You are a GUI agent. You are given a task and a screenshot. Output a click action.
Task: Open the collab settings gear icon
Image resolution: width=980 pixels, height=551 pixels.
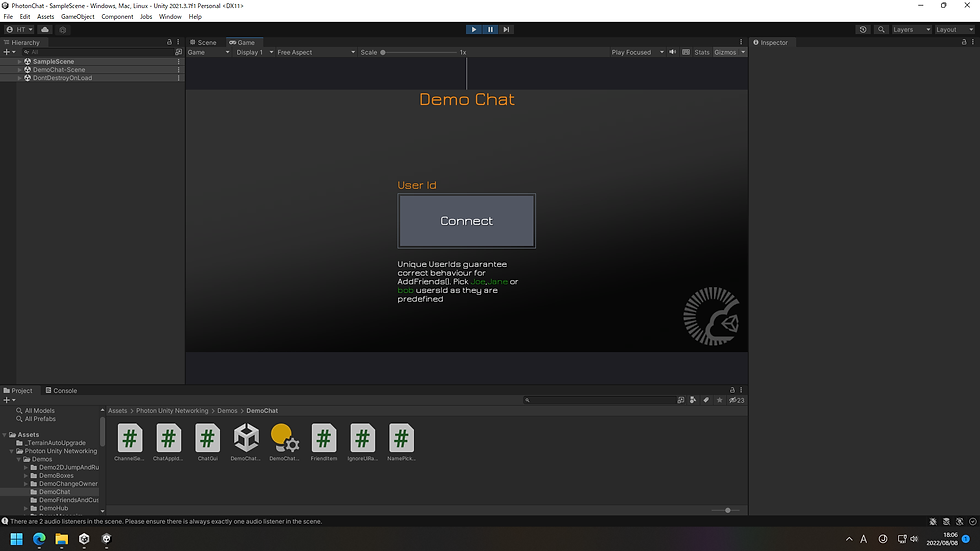(62, 29)
